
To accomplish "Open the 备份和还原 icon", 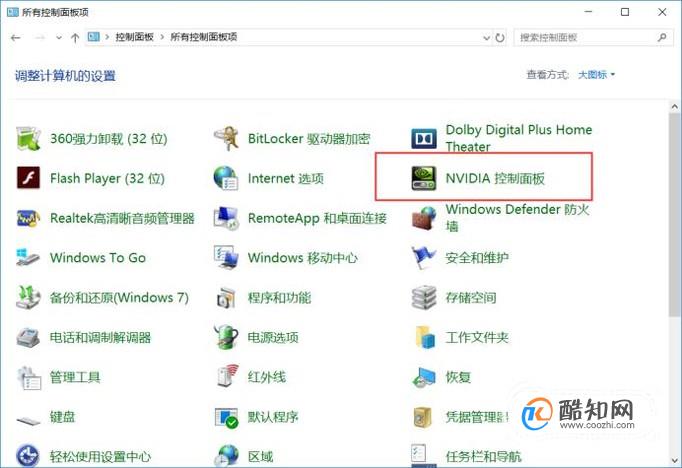I will [28, 298].
